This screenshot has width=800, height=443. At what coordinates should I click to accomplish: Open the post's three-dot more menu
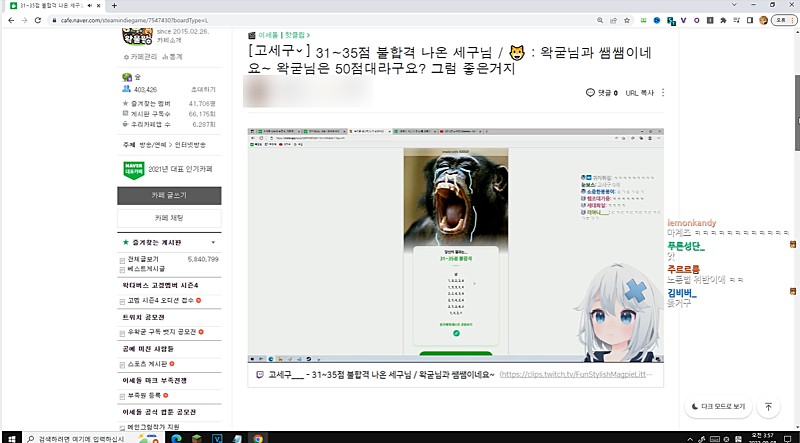tap(663, 93)
